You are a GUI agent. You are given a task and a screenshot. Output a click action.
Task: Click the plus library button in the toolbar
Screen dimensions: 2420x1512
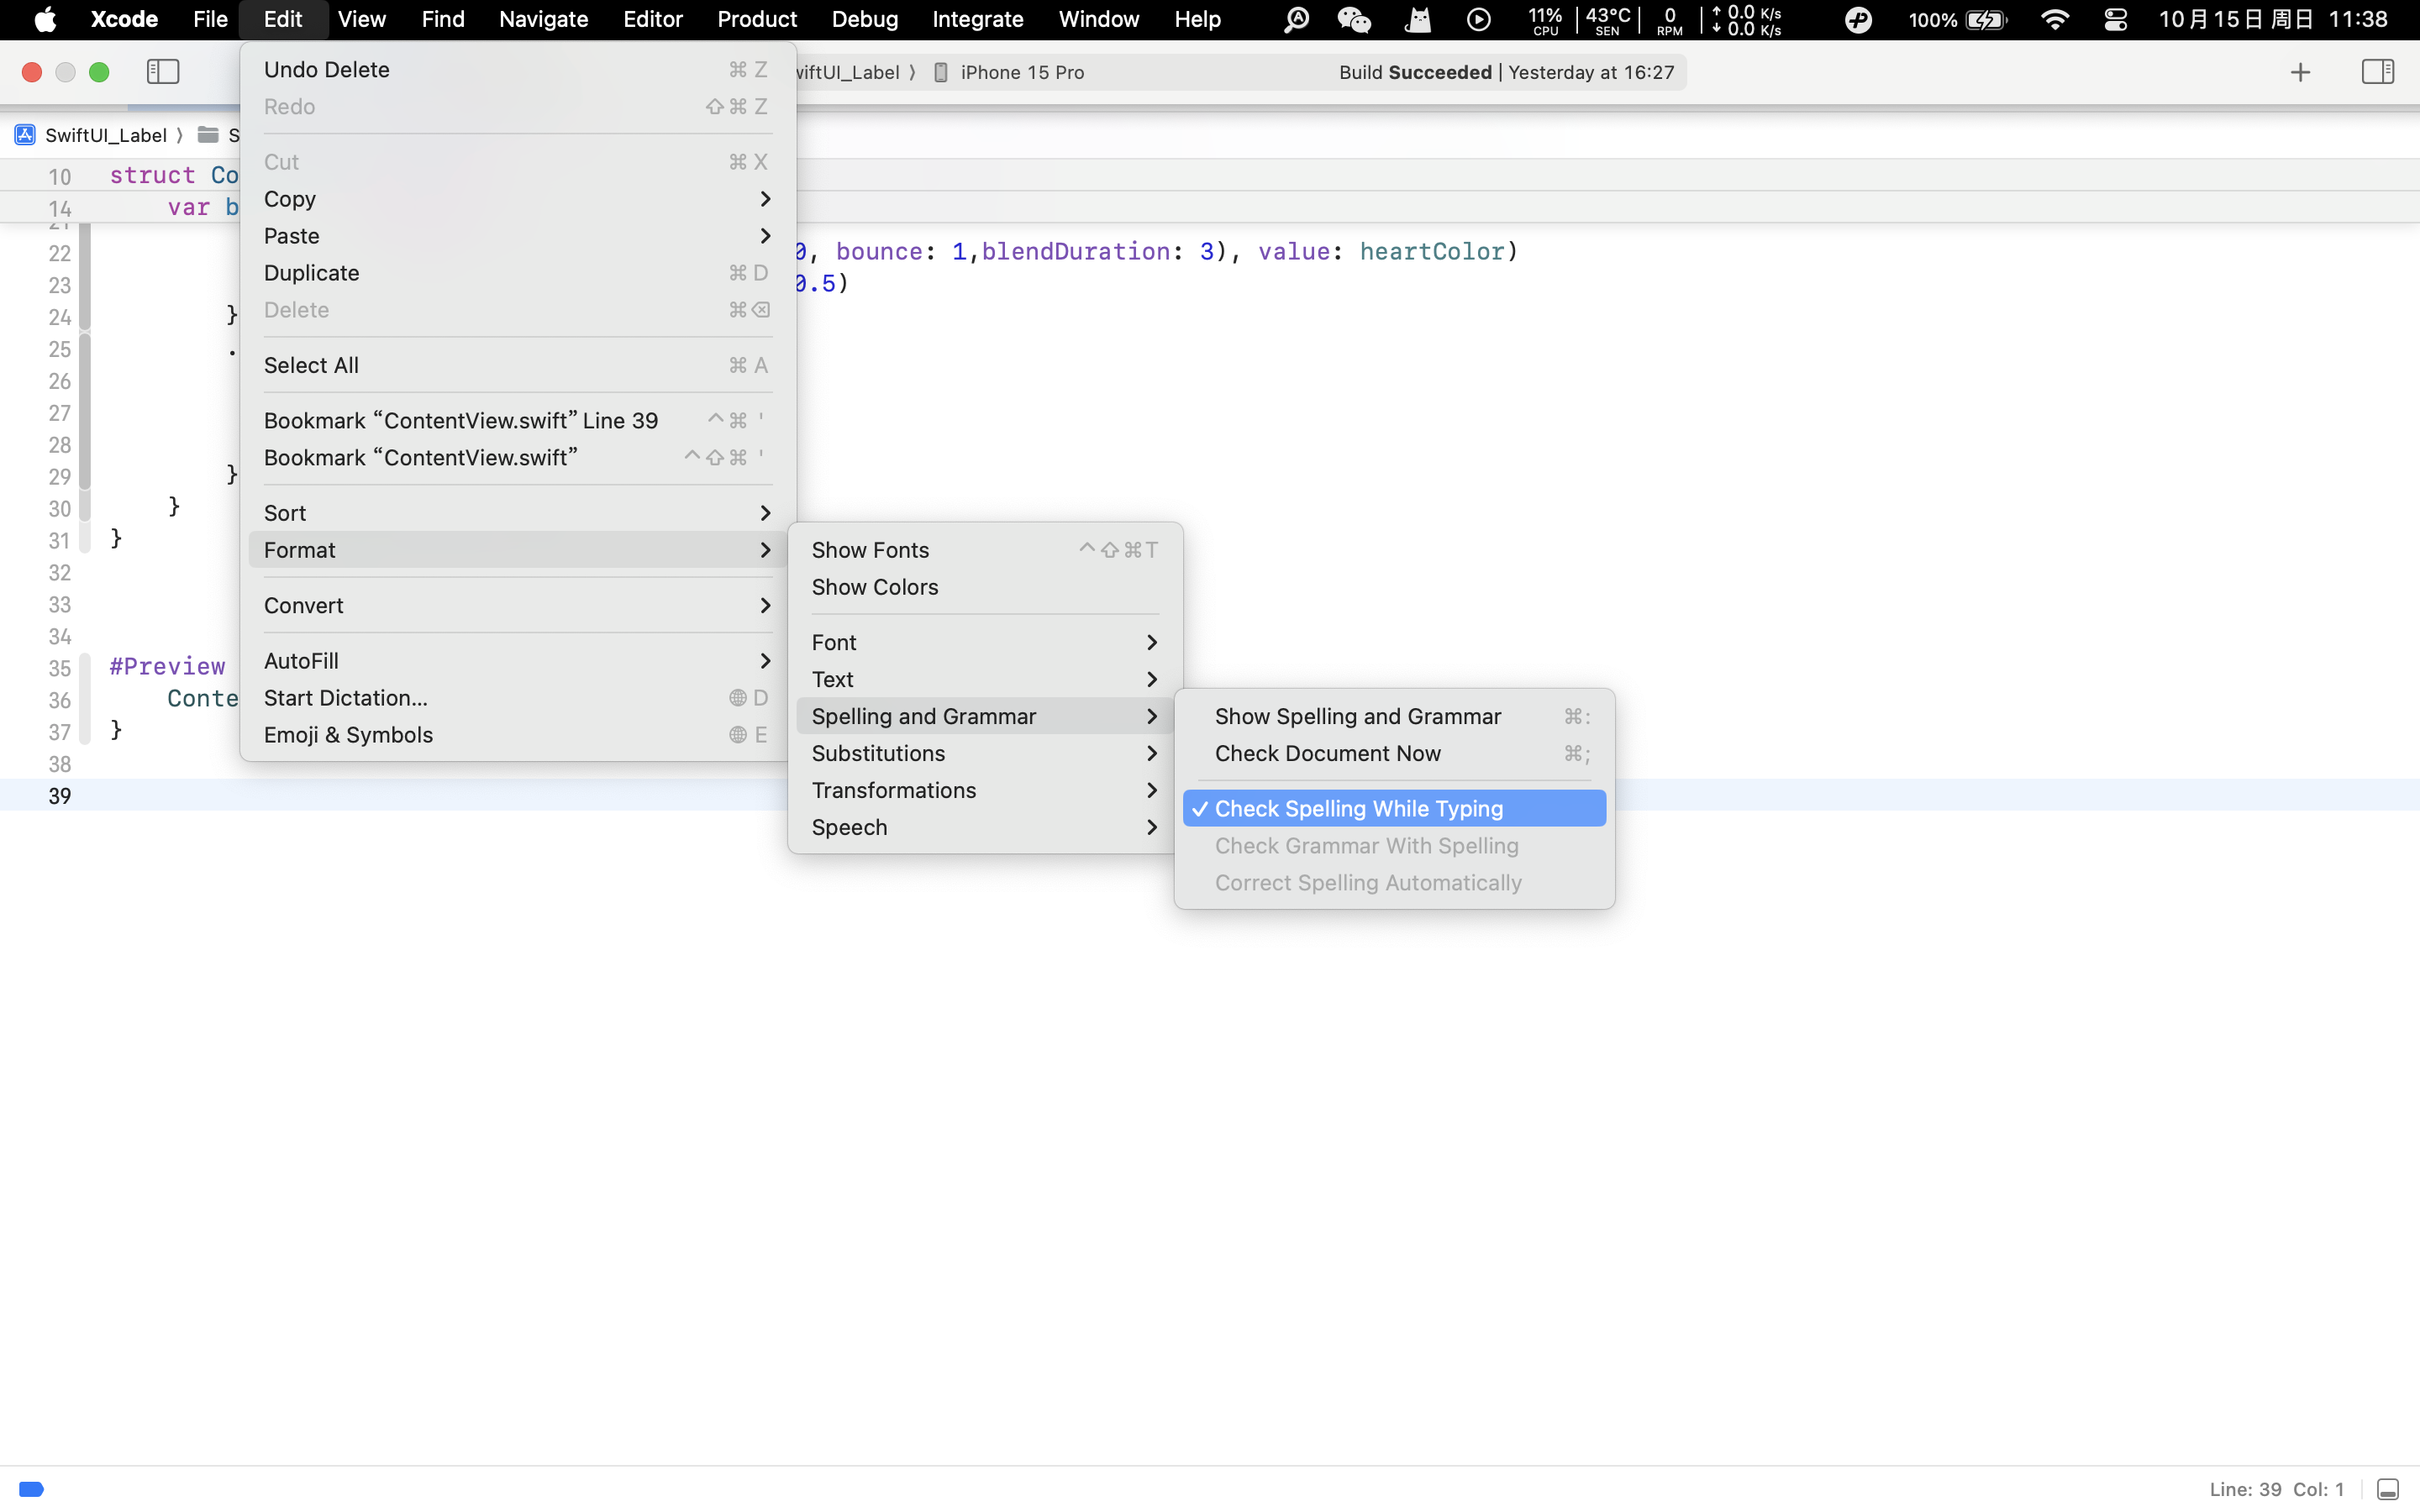[x=2300, y=72]
